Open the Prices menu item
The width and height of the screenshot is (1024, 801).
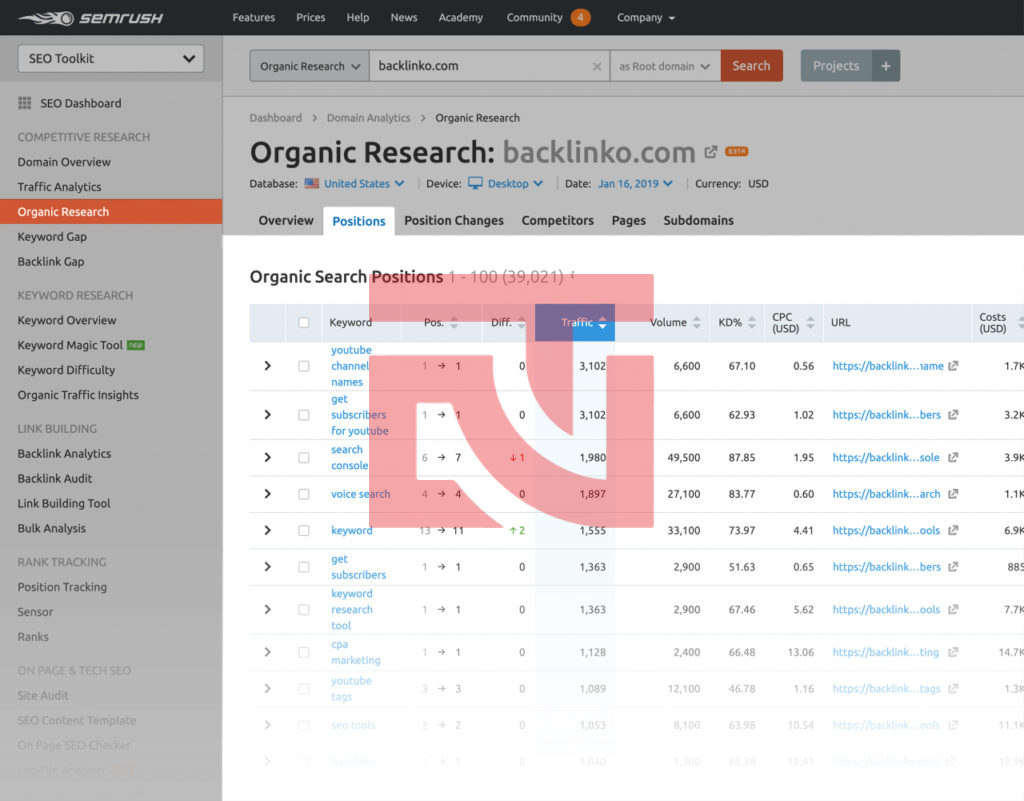(x=310, y=18)
